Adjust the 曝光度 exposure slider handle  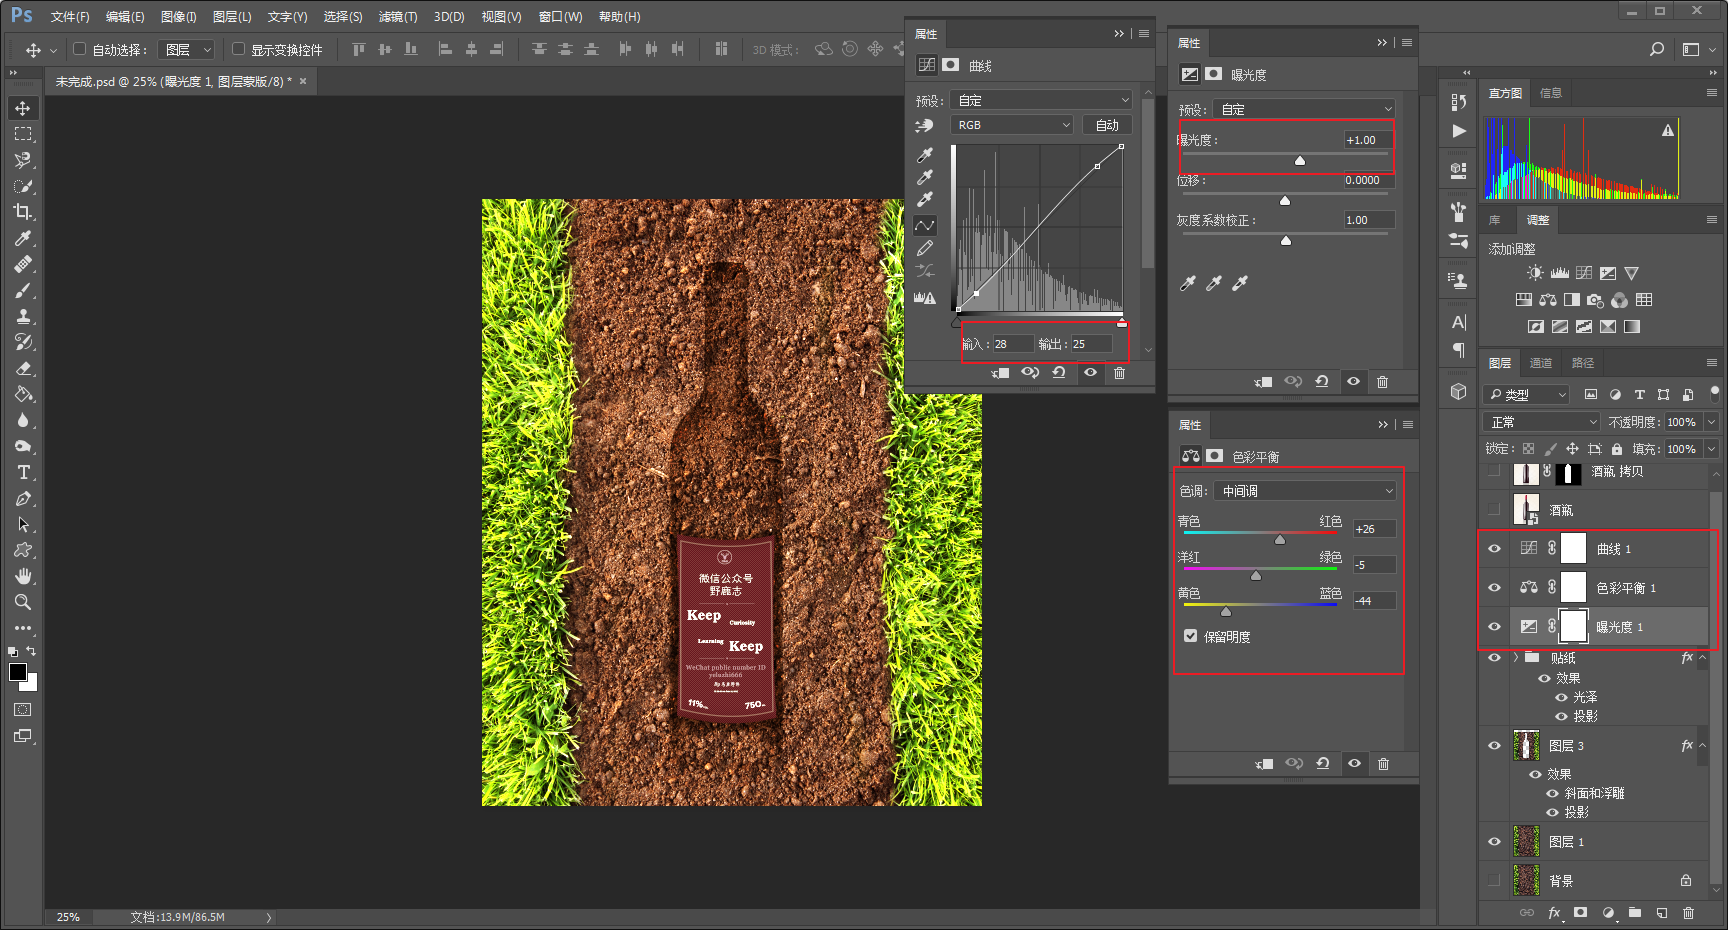(x=1300, y=160)
